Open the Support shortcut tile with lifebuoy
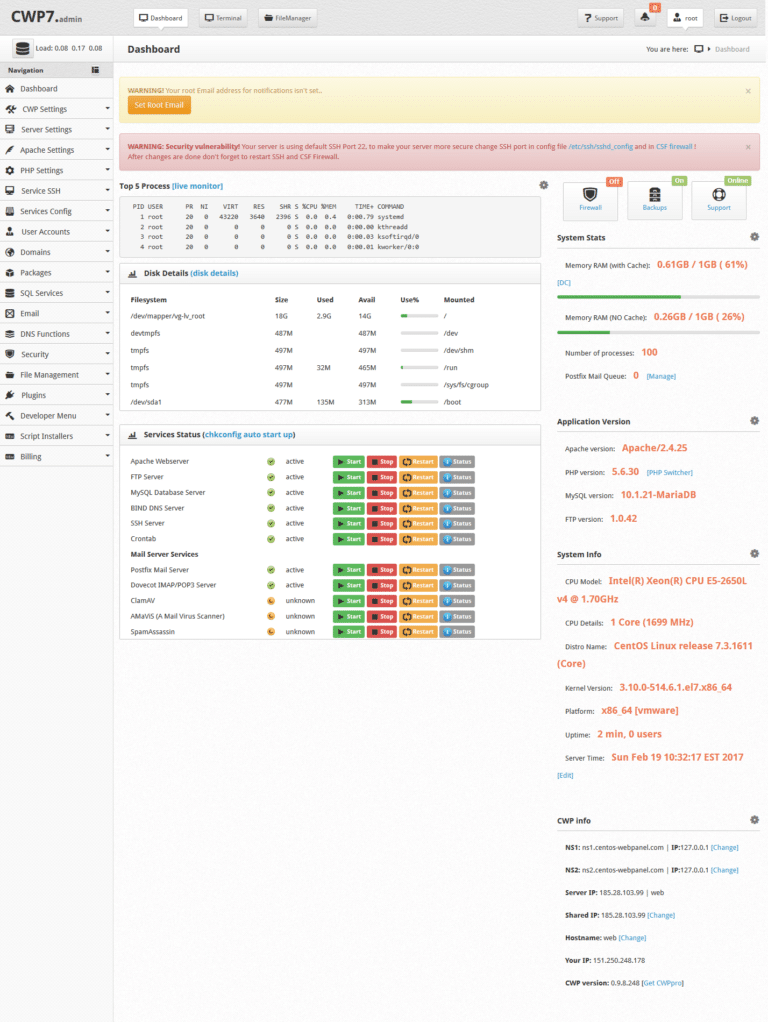This screenshot has width=768, height=1022. pos(718,199)
